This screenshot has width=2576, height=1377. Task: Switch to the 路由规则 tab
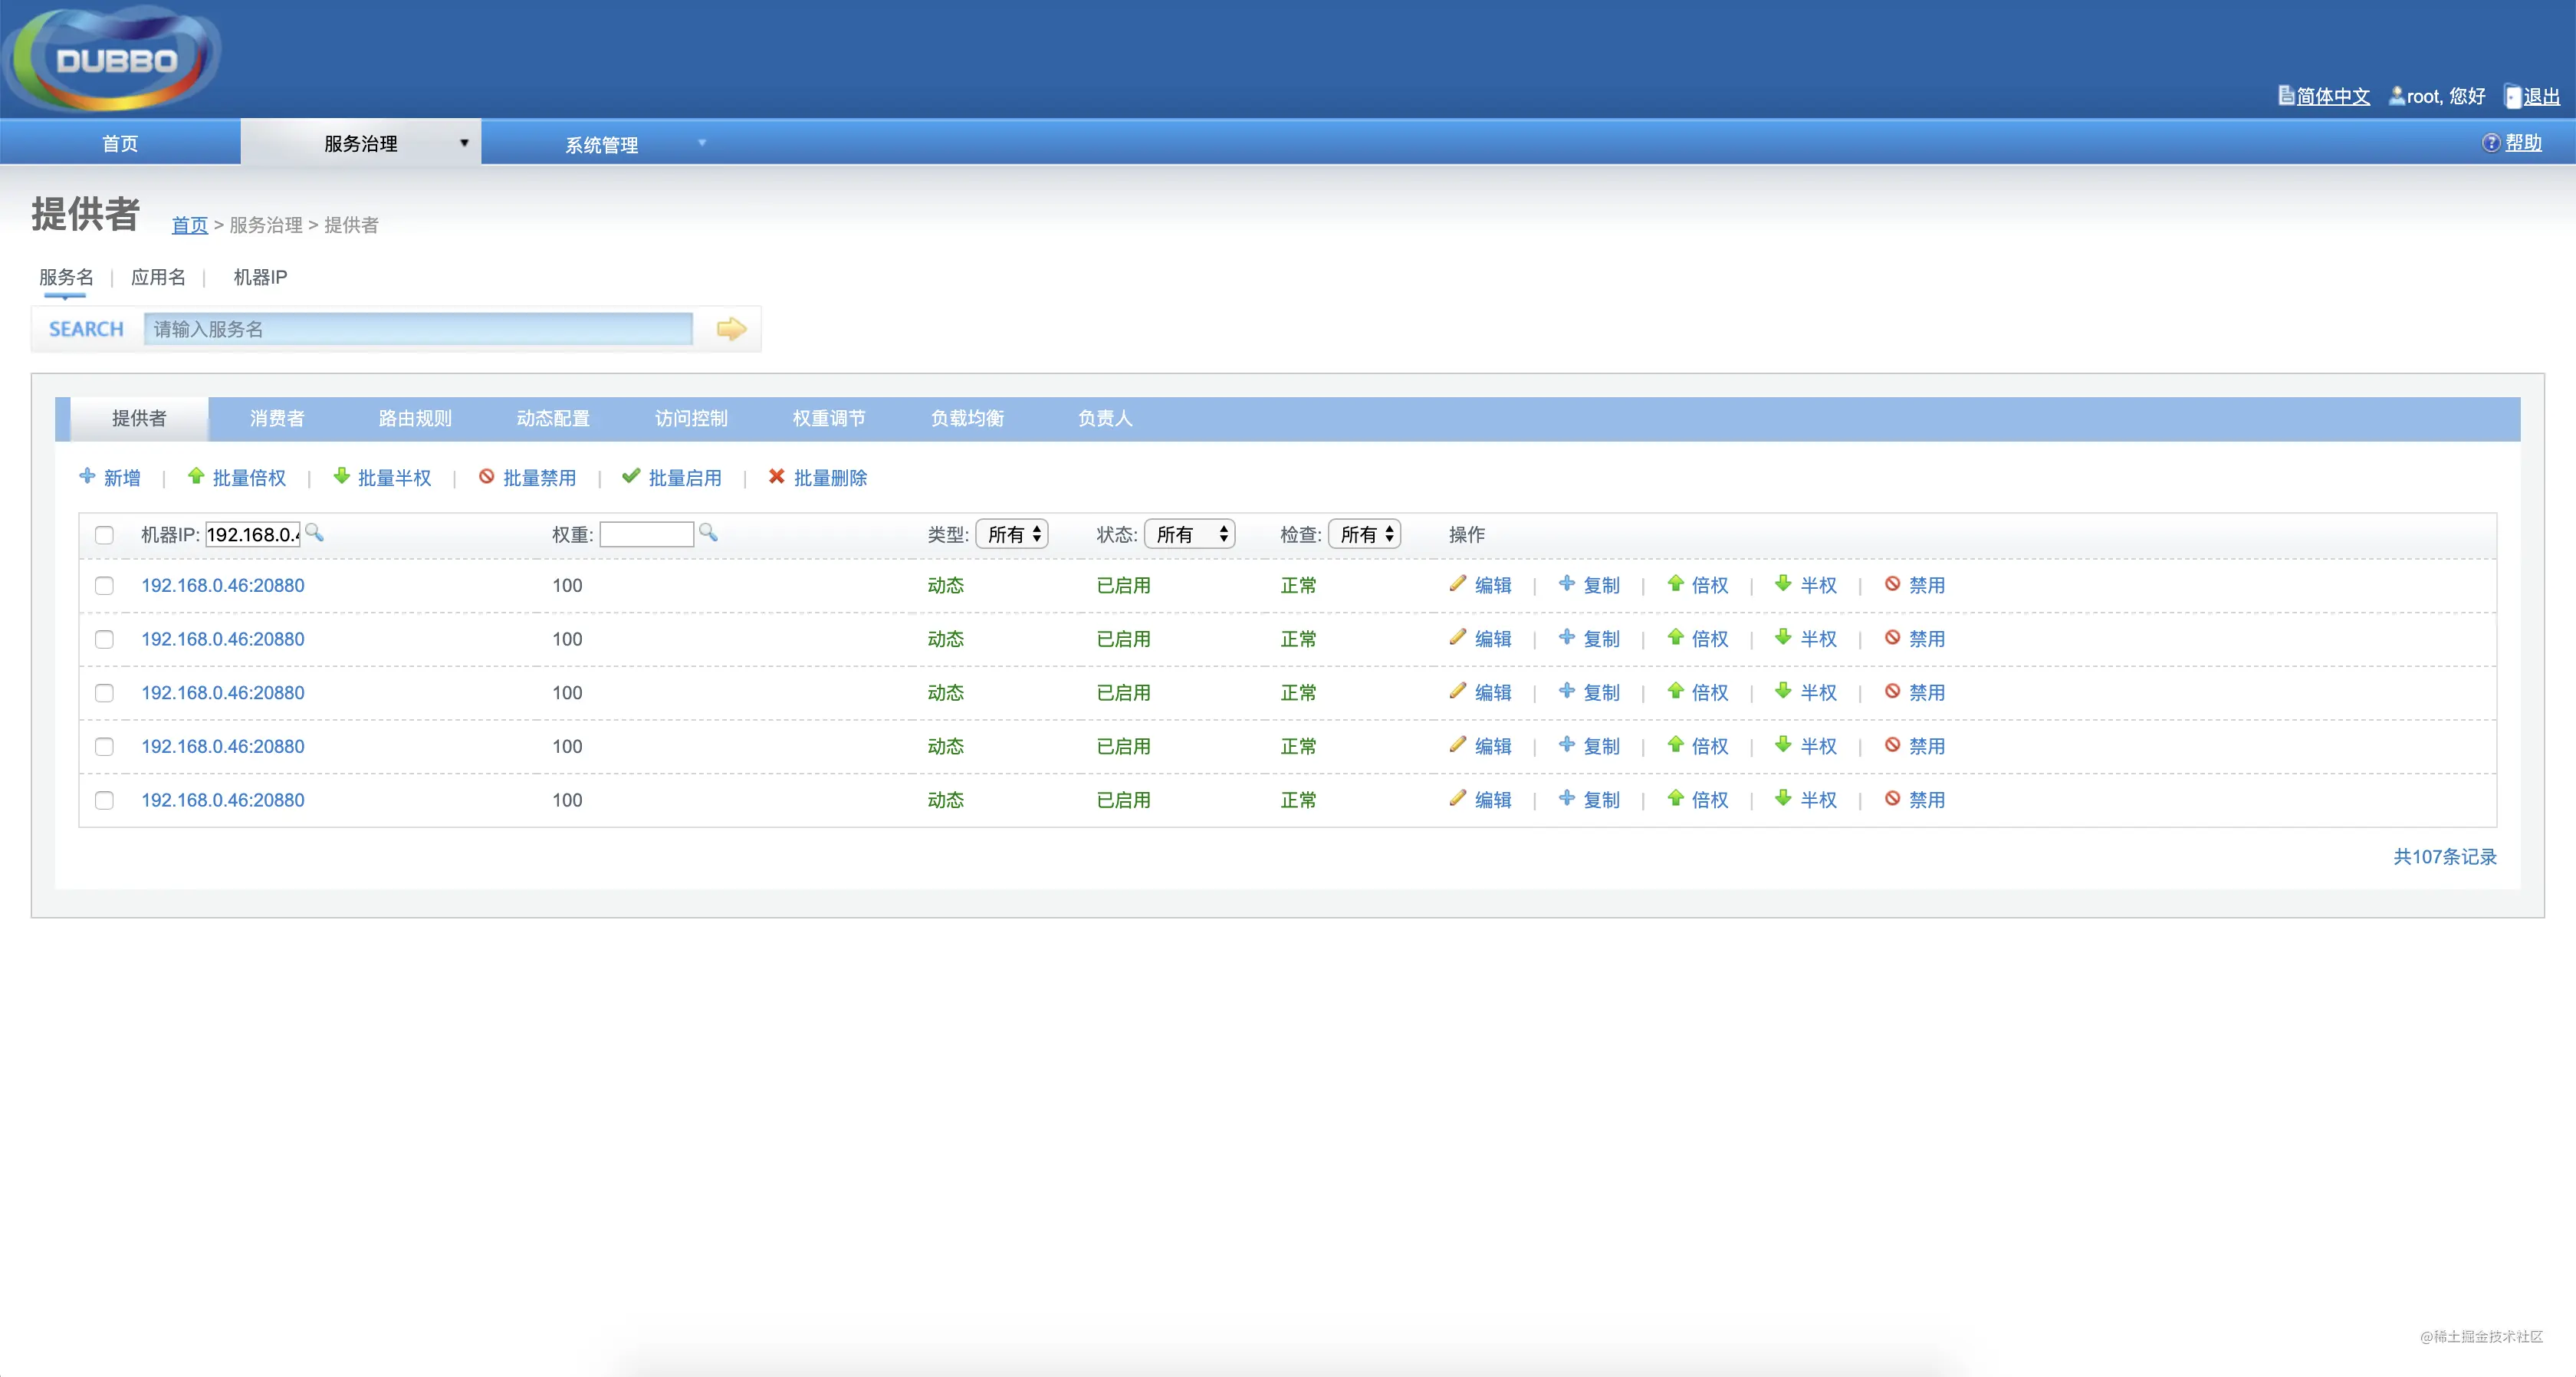pos(415,418)
